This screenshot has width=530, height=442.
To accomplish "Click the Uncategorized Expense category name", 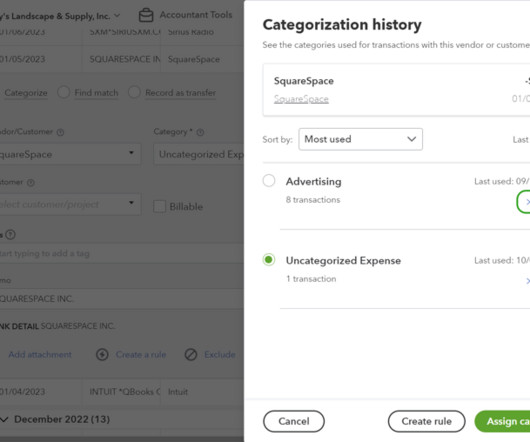I will click(x=343, y=261).
